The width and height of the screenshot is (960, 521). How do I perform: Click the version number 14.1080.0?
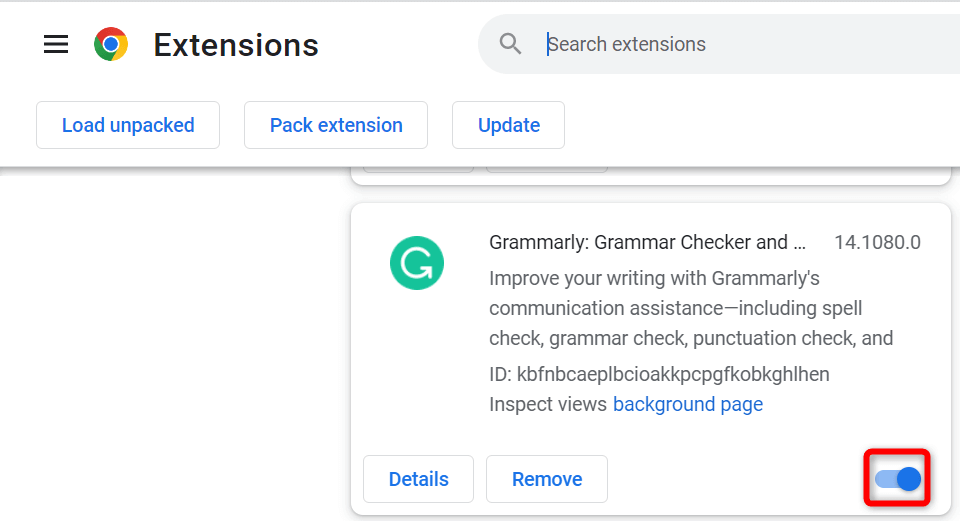pos(877,242)
